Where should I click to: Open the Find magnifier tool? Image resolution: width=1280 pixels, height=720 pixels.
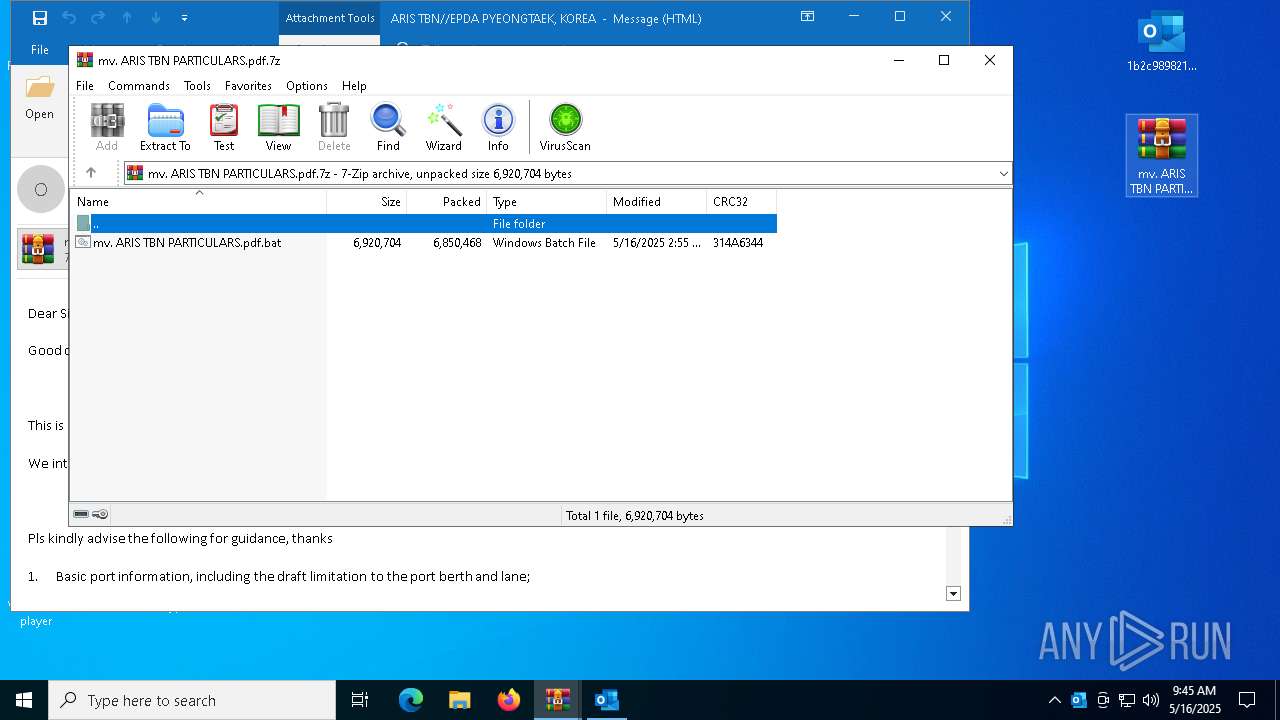pos(388,127)
